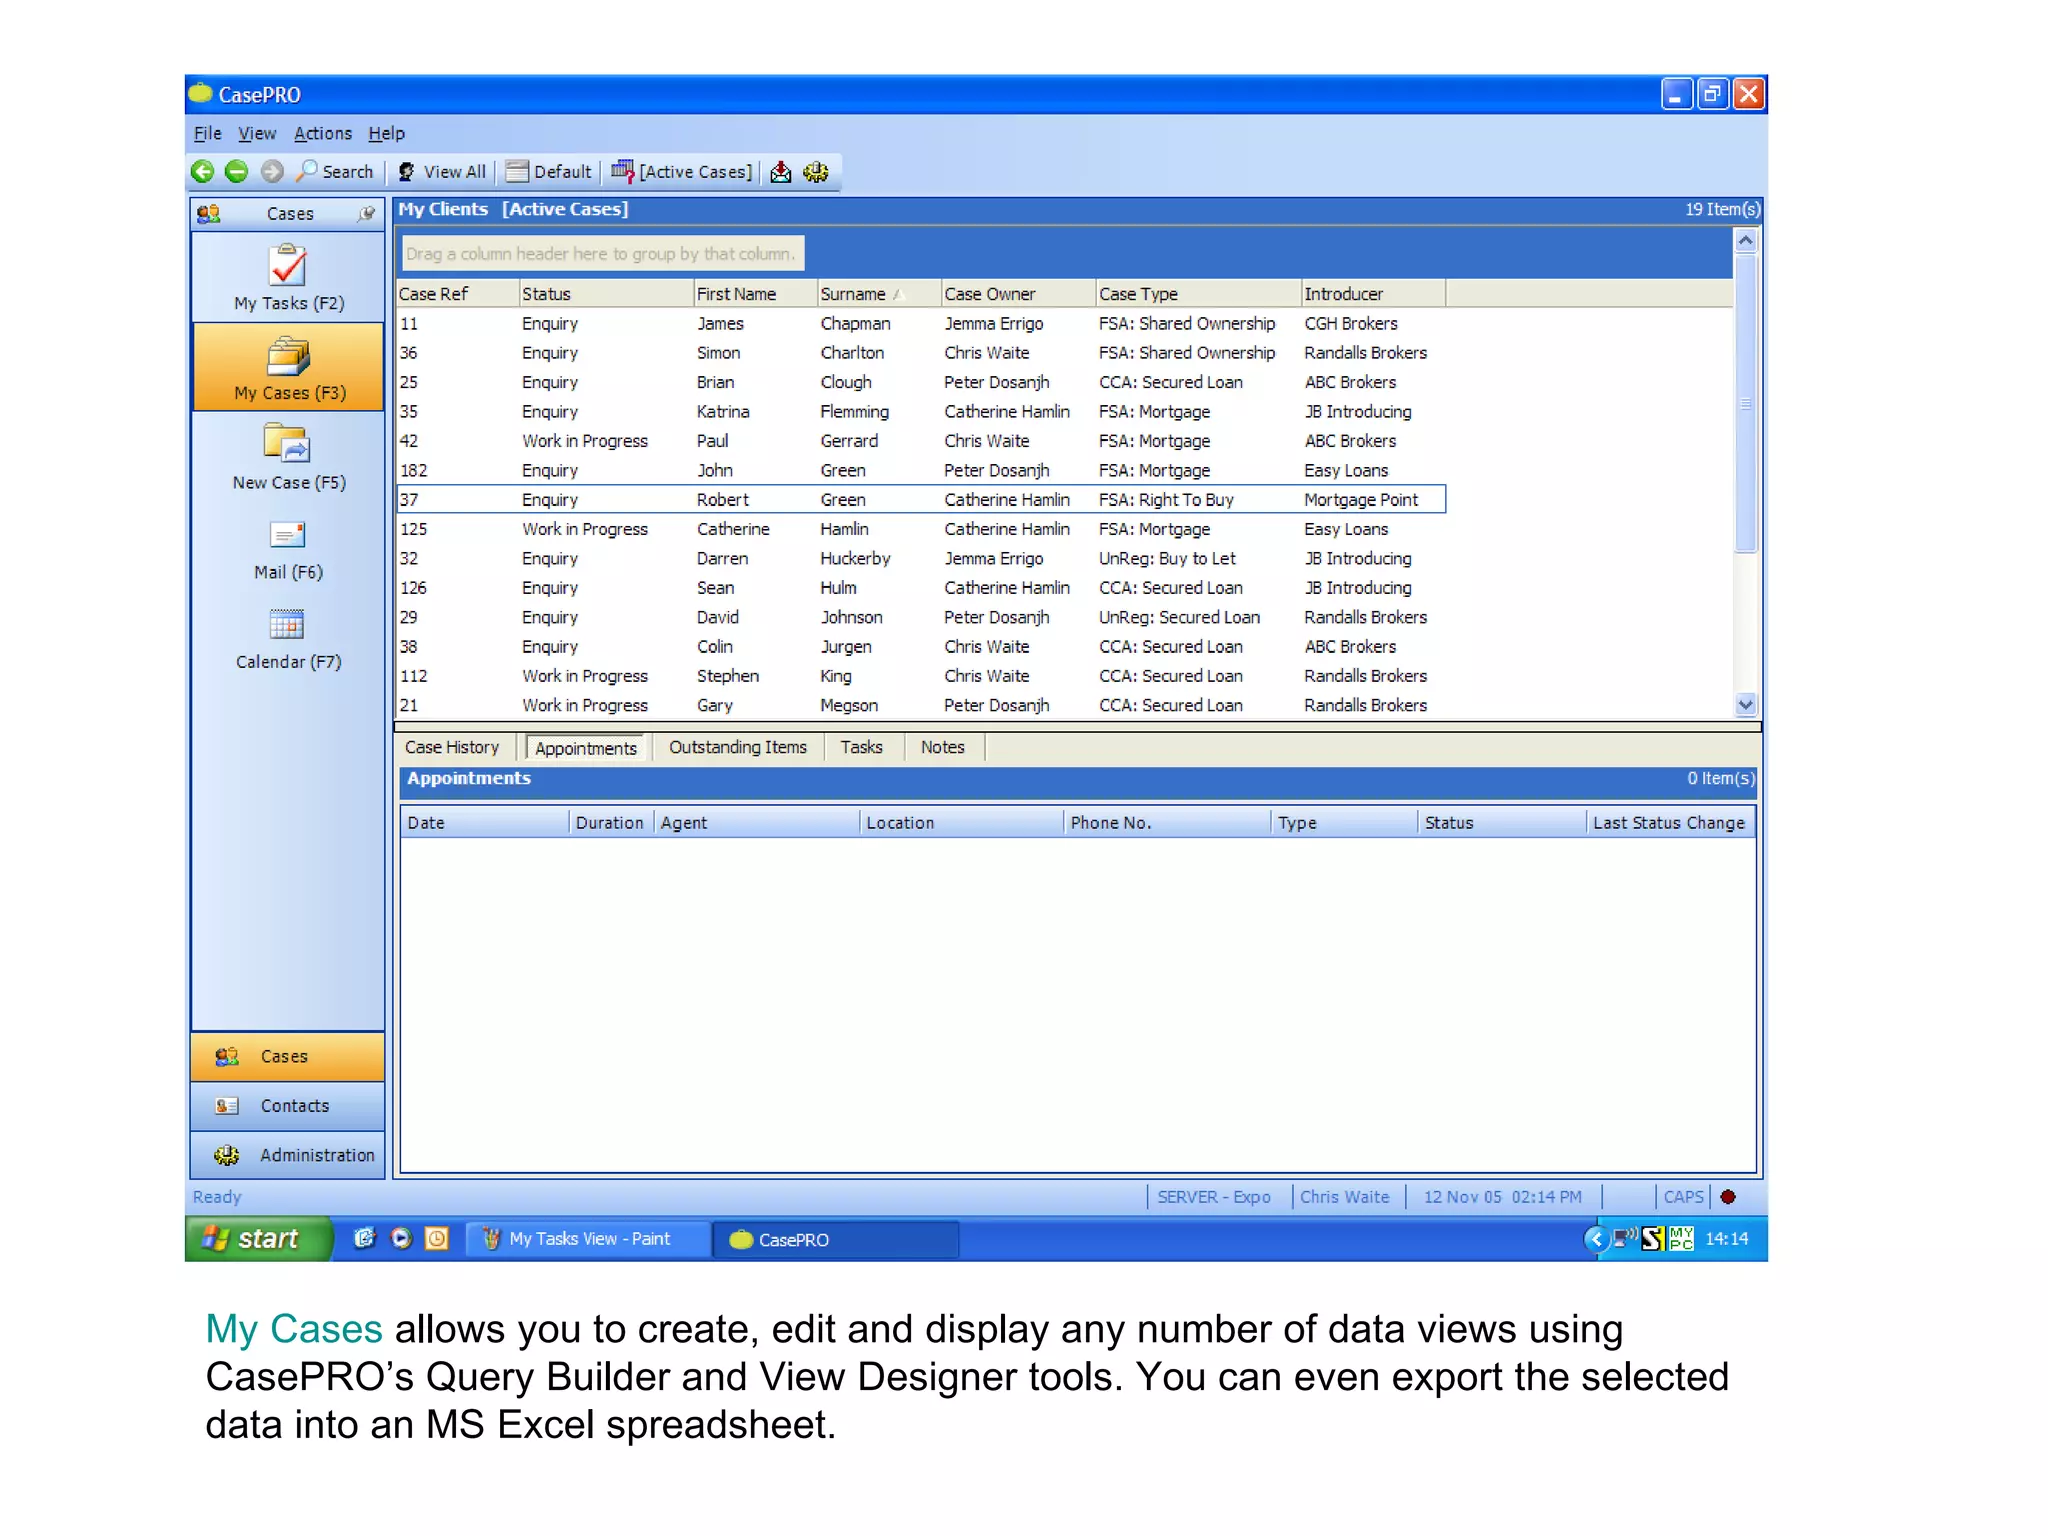This screenshot has width=2048, height=1536.
Task: Select case 35 Katrina Flemming row
Action: (x=920, y=412)
